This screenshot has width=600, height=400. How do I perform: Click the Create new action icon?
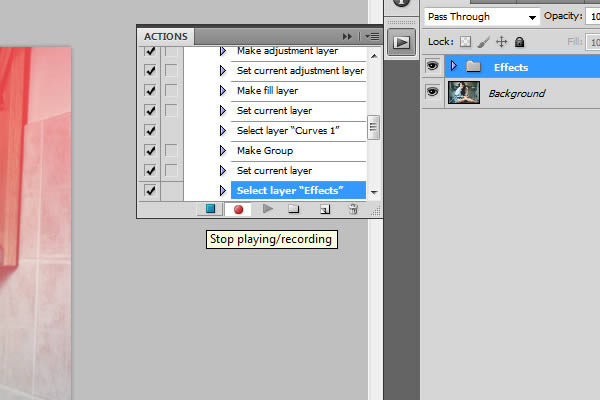coord(324,209)
